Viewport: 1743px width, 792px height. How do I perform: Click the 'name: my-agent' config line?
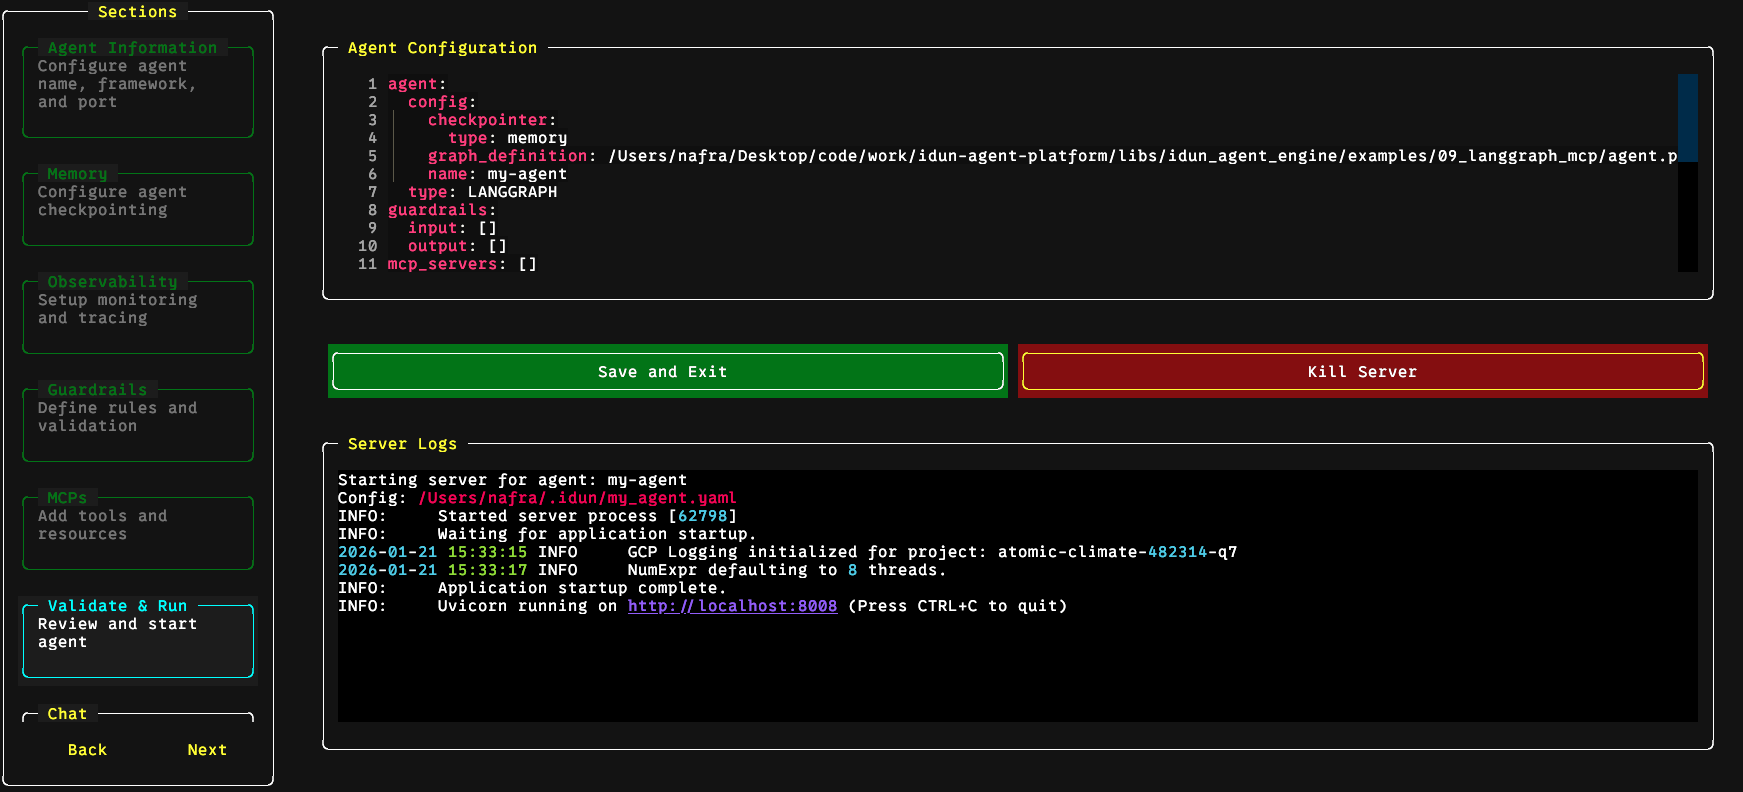click(x=497, y=174)
